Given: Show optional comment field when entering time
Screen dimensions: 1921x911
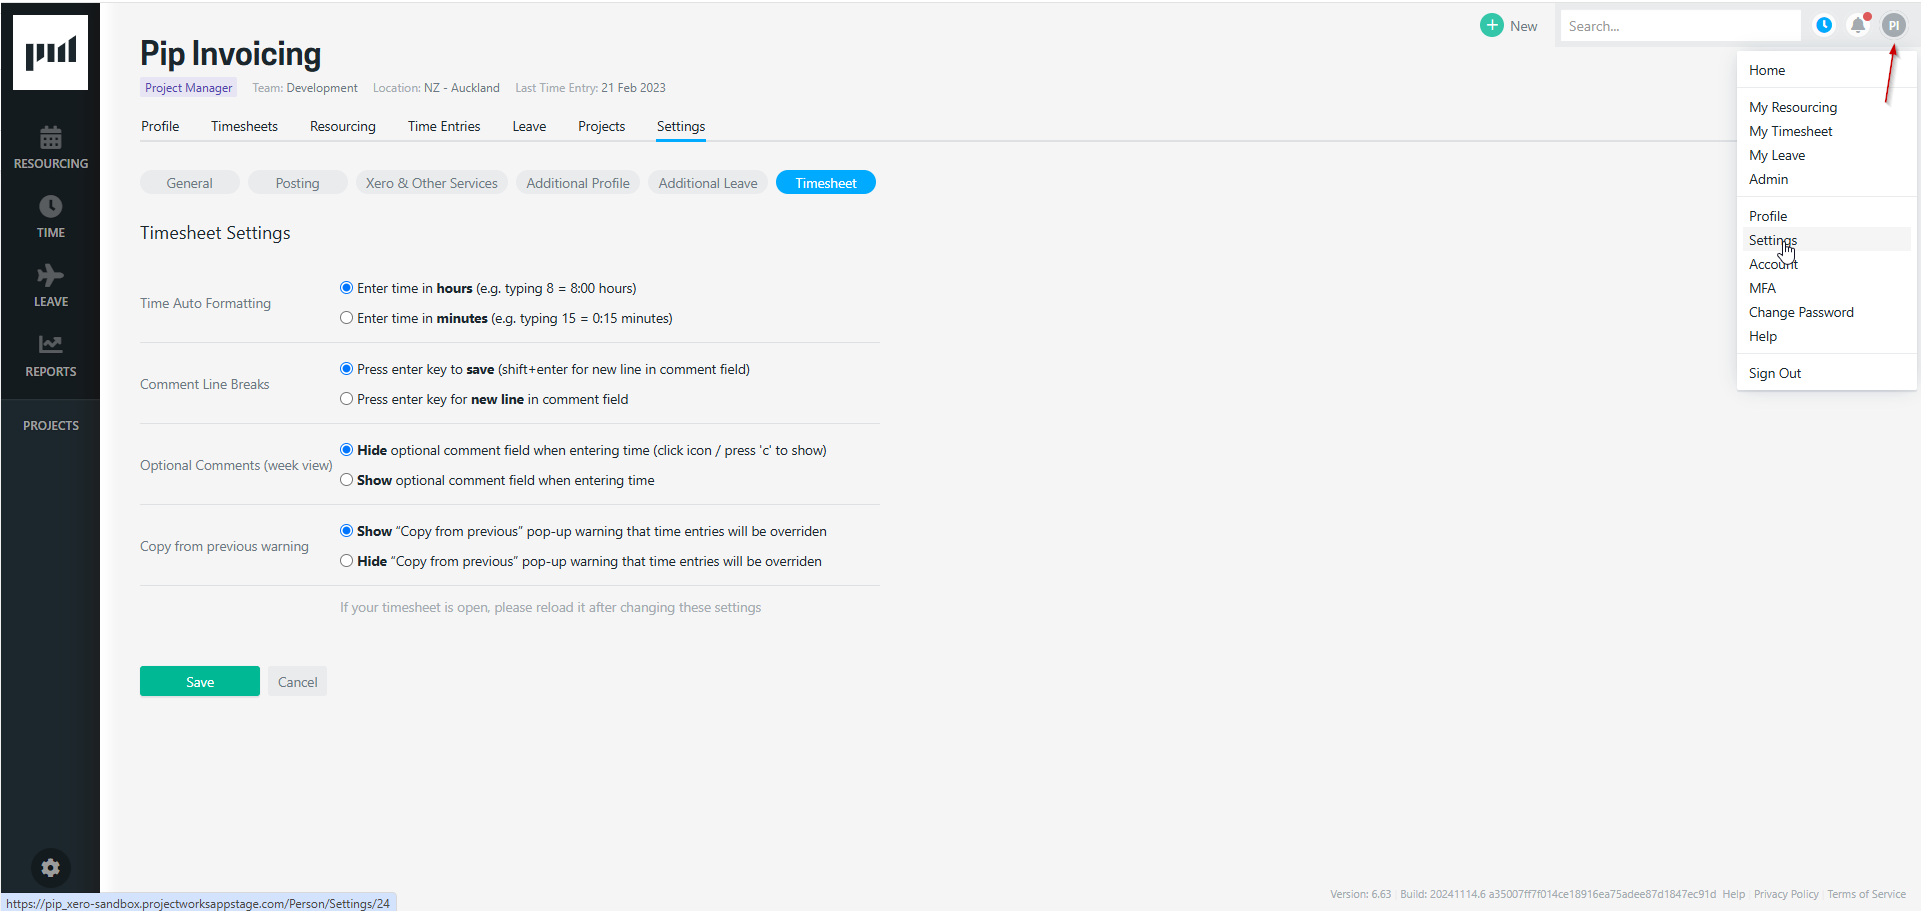Looking at the screenshot, I should [x=346, y=479].
